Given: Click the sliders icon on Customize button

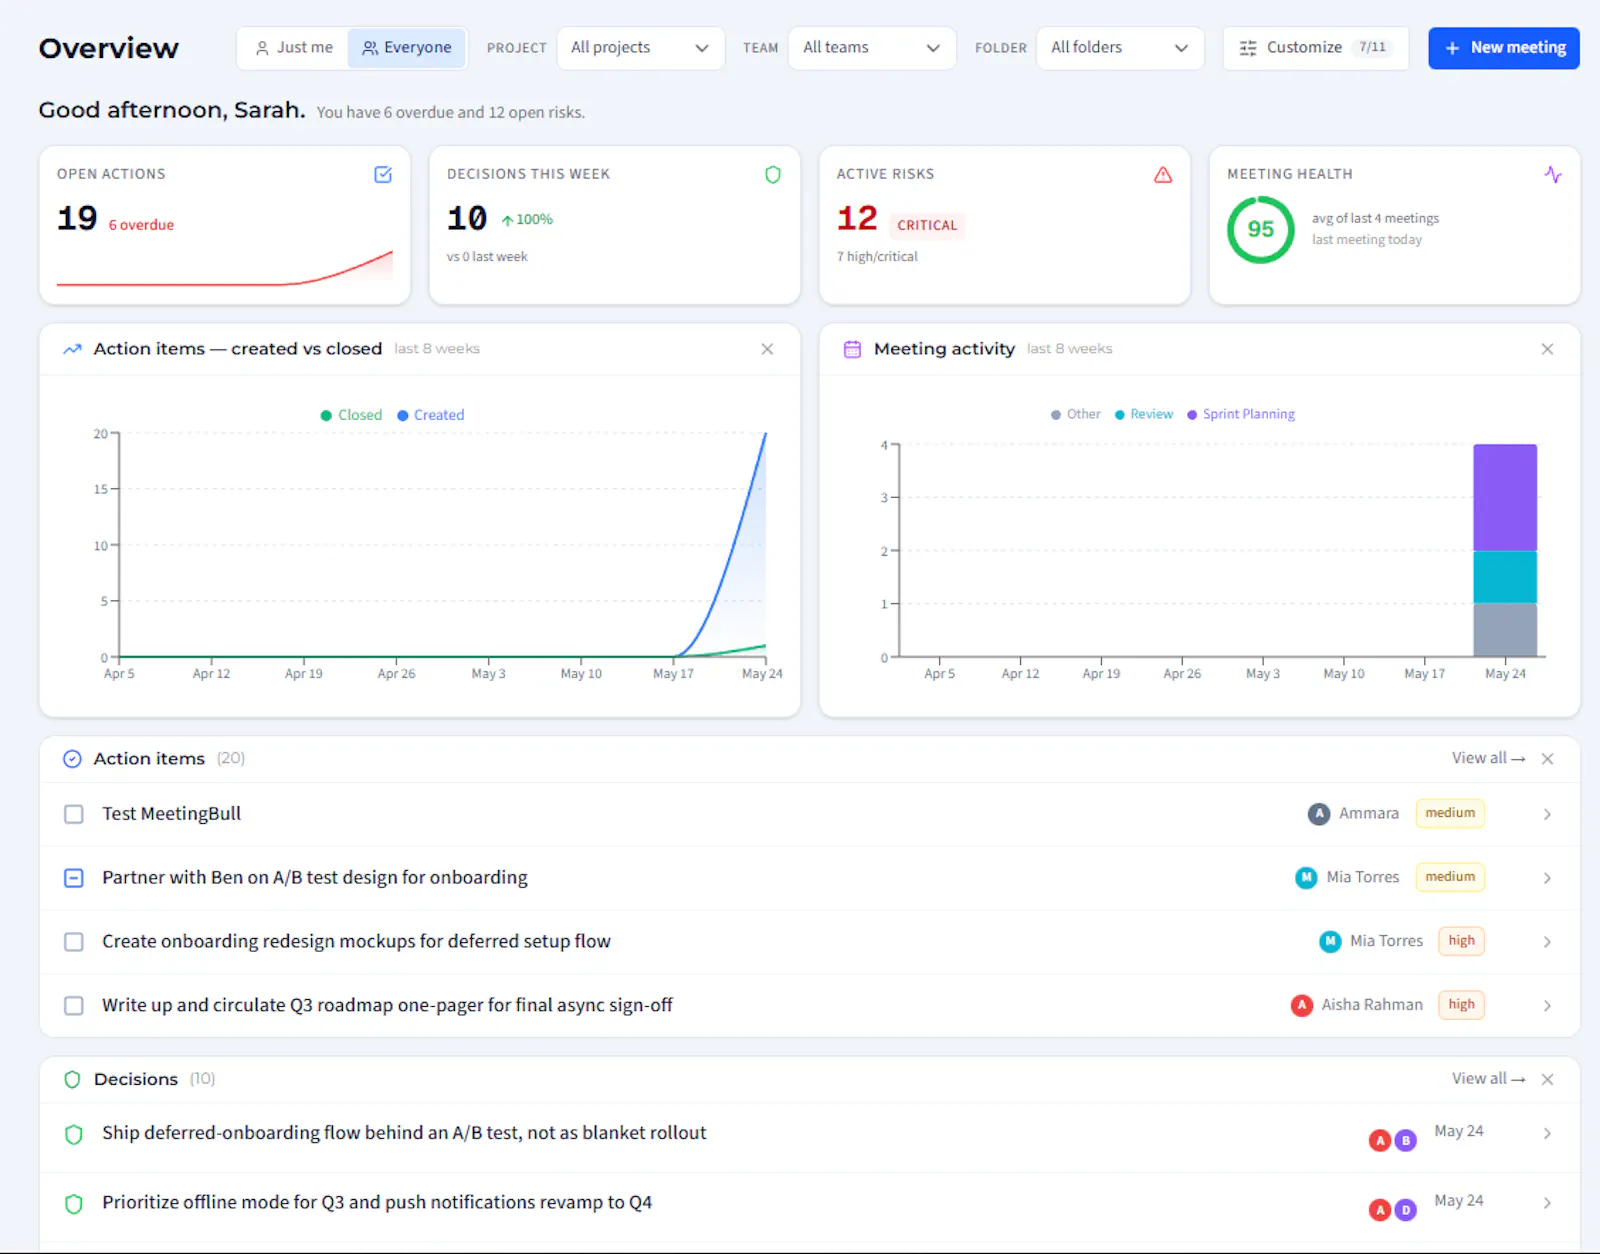Looking at the screenshot, I should [1248, 48].
